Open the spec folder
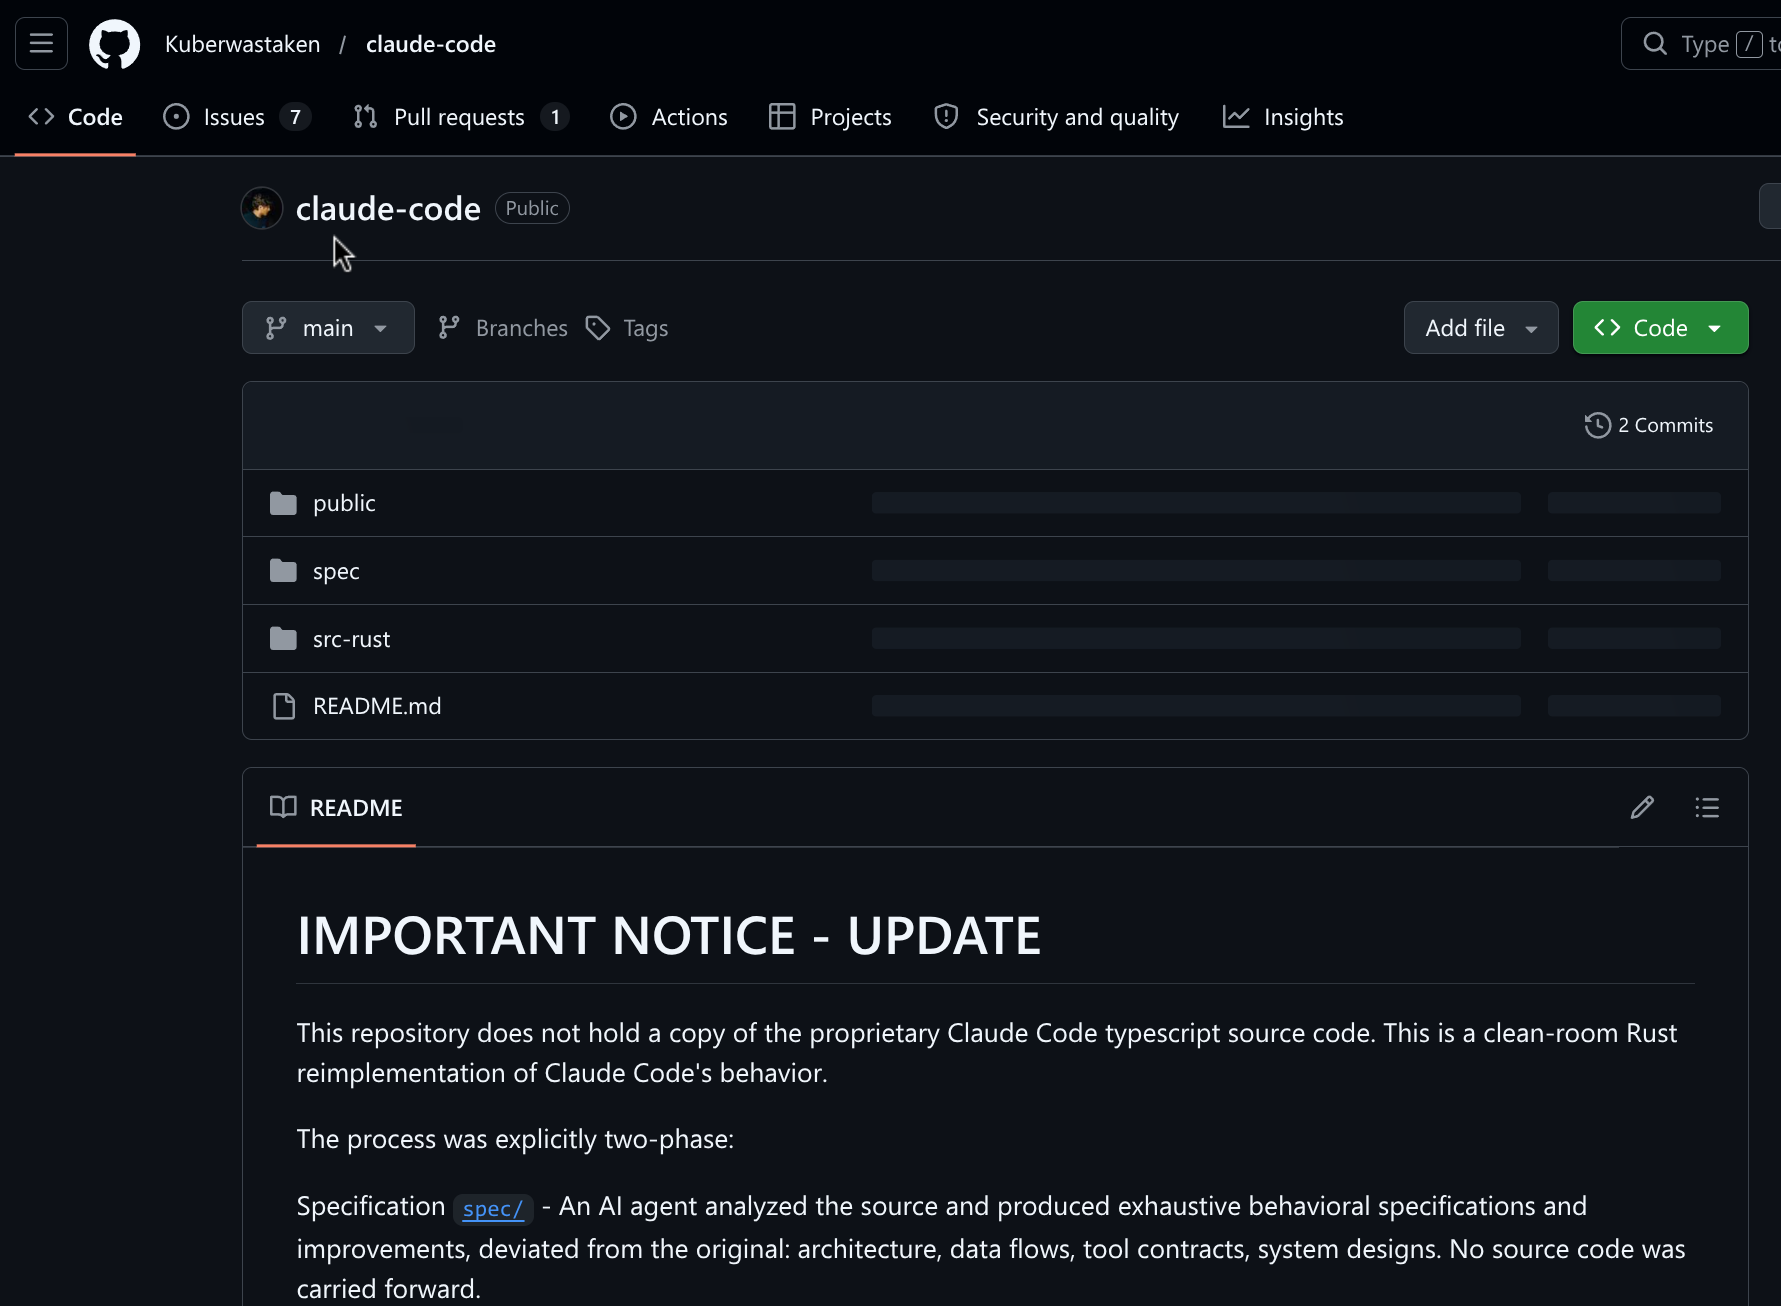 336,571
